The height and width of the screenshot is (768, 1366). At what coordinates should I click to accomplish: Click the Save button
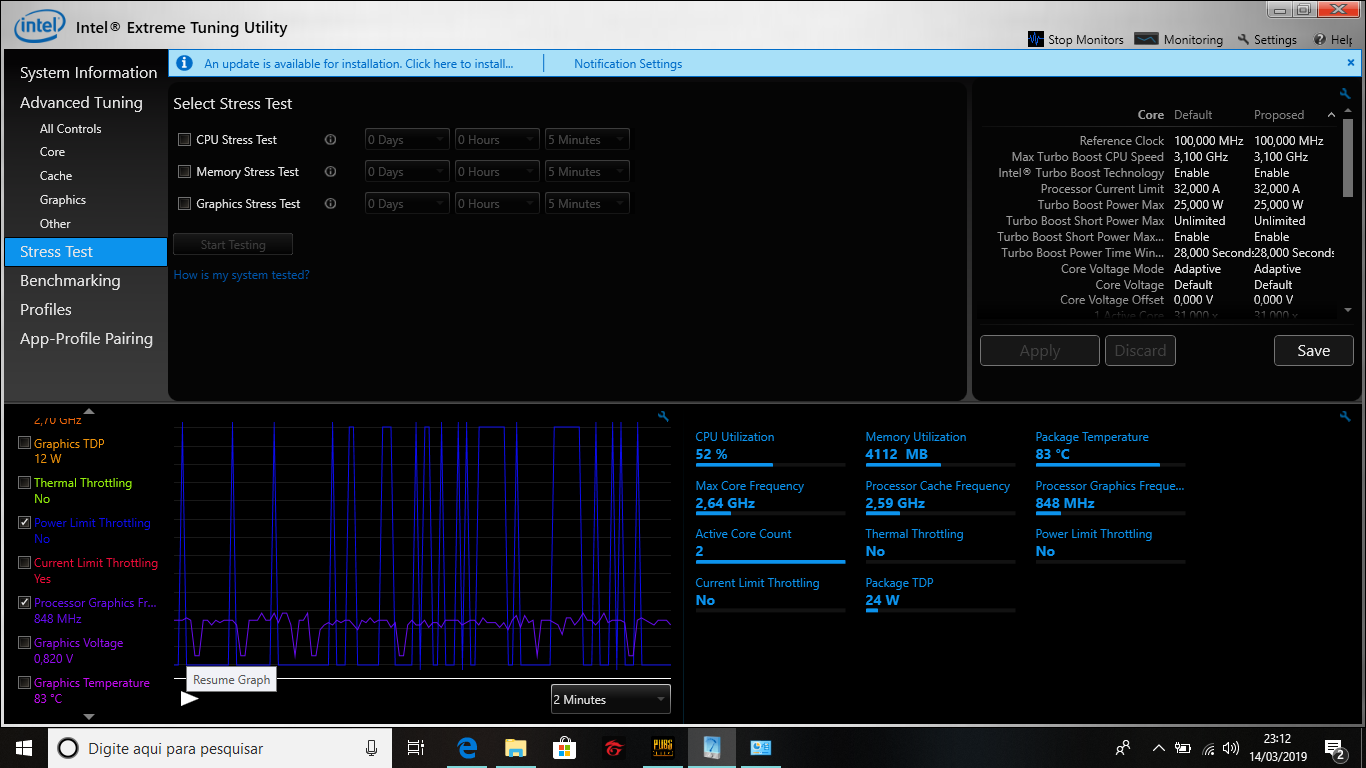1313,351
